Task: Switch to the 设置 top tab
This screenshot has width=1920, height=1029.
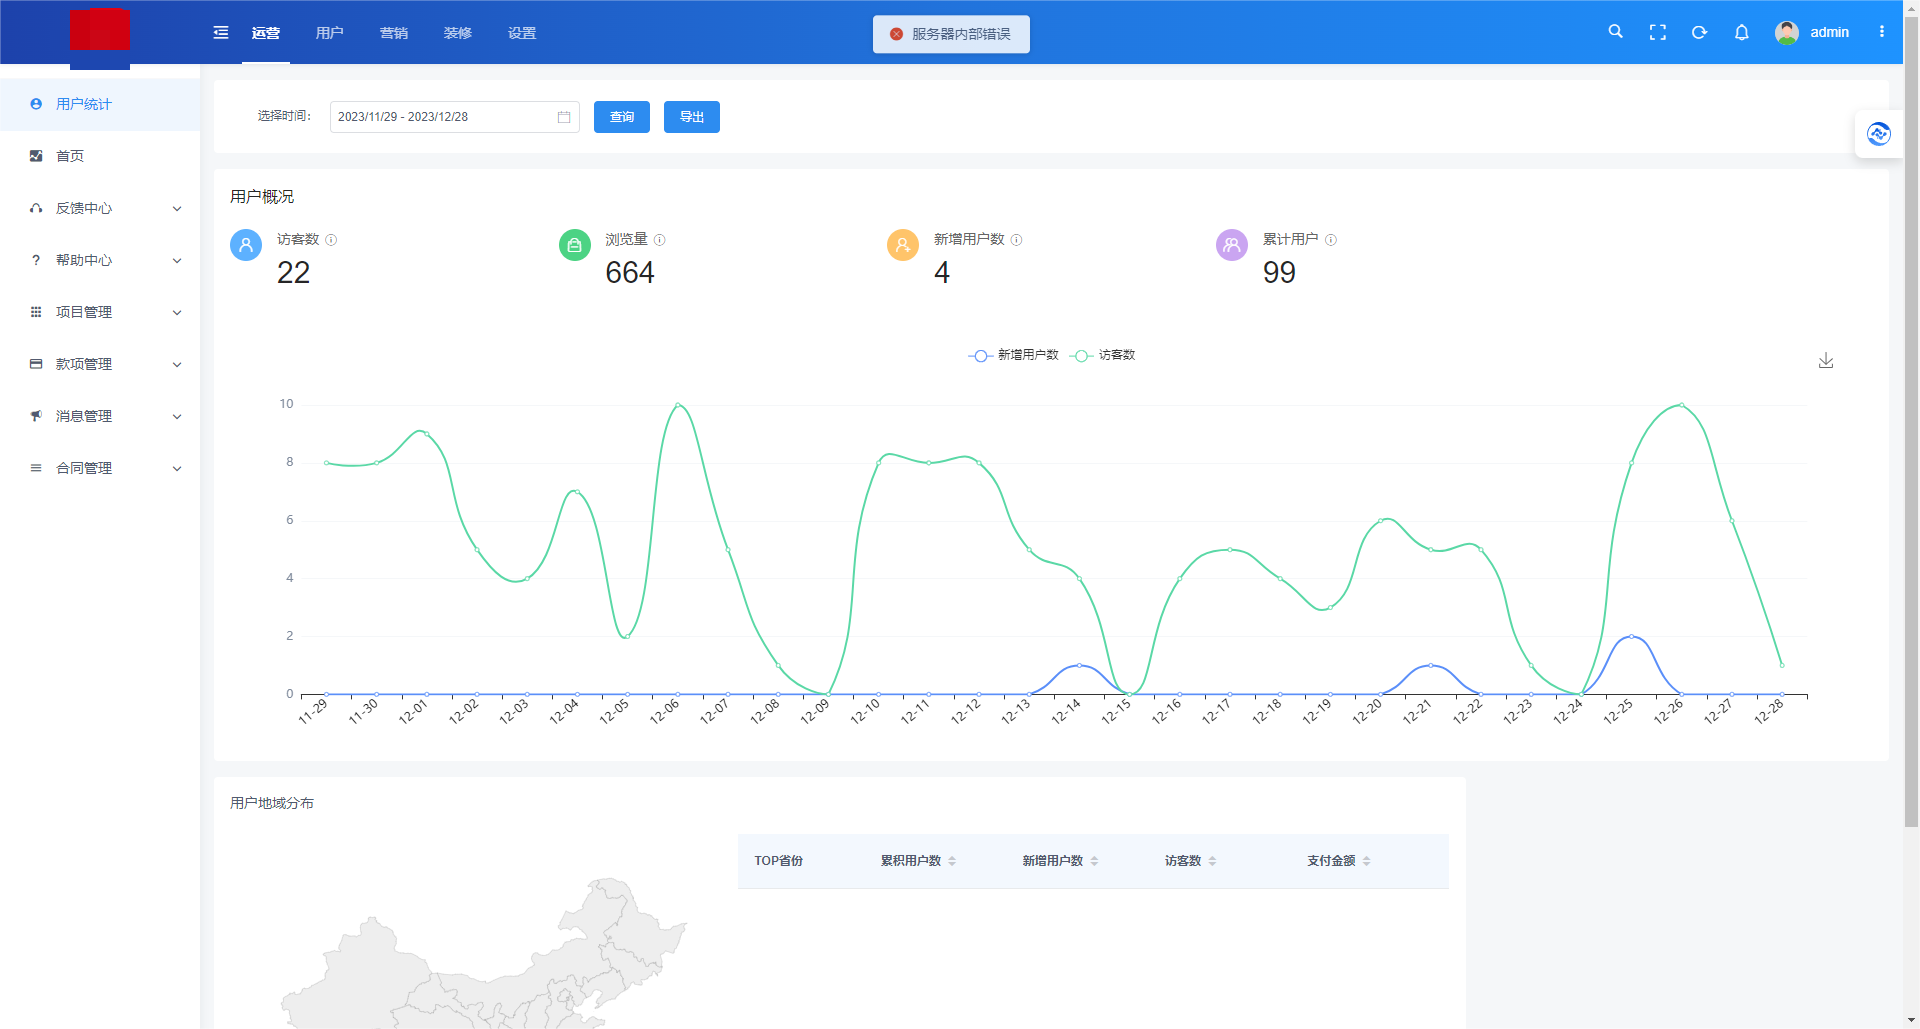Action: point(522,33)
